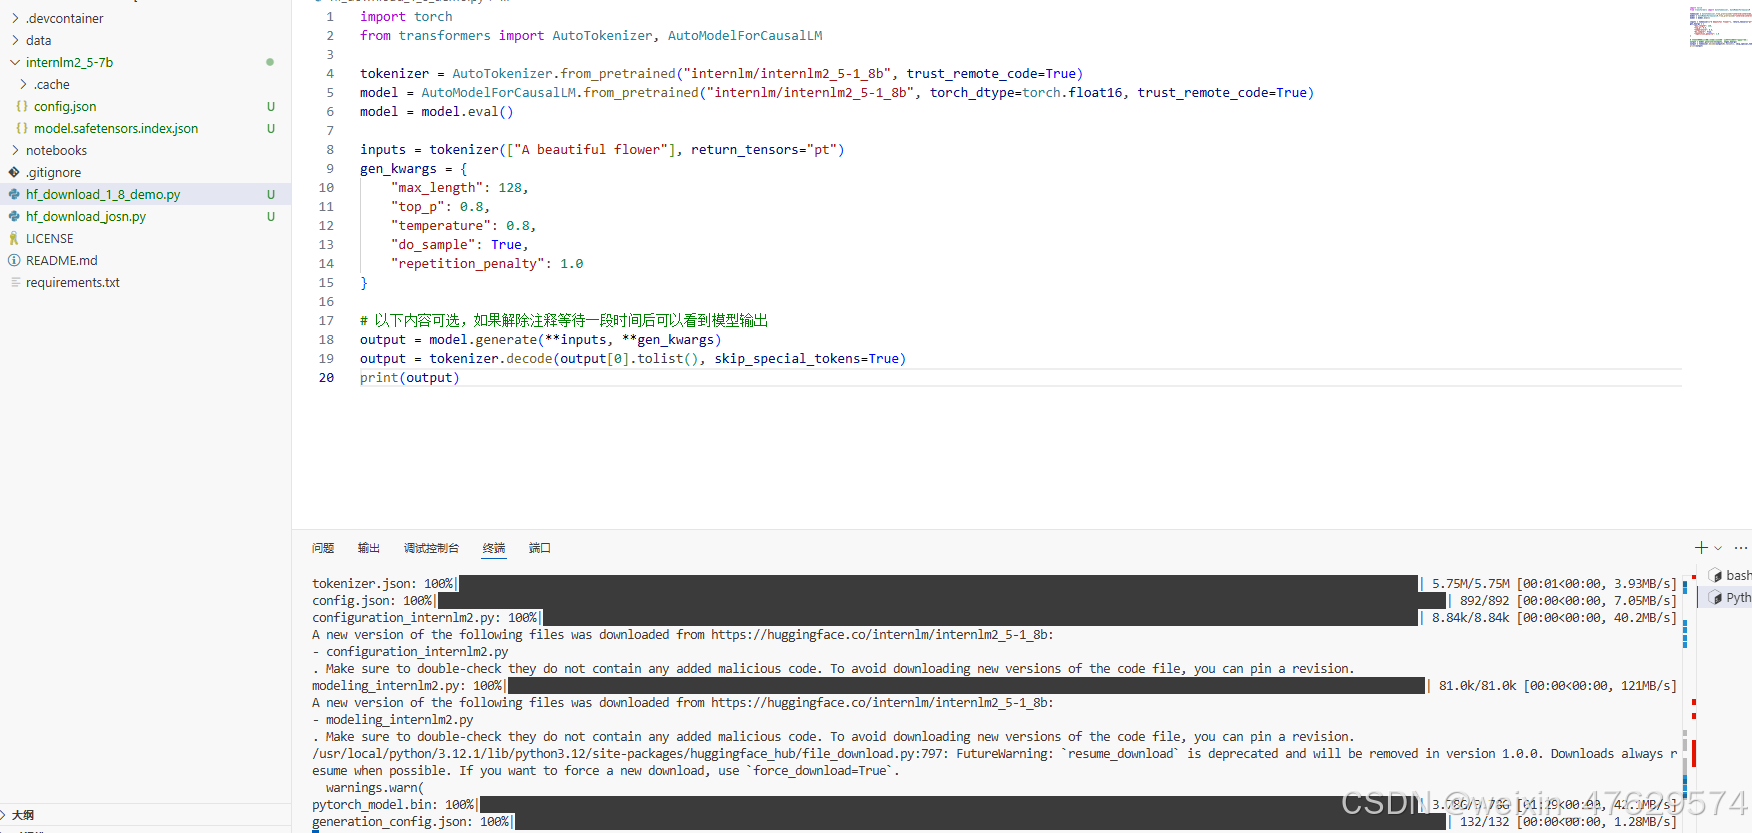Viewport: 1752px width, 833px height.
Task: Switch to the 问题 (Problems) tab
Action: click(323, 548)
